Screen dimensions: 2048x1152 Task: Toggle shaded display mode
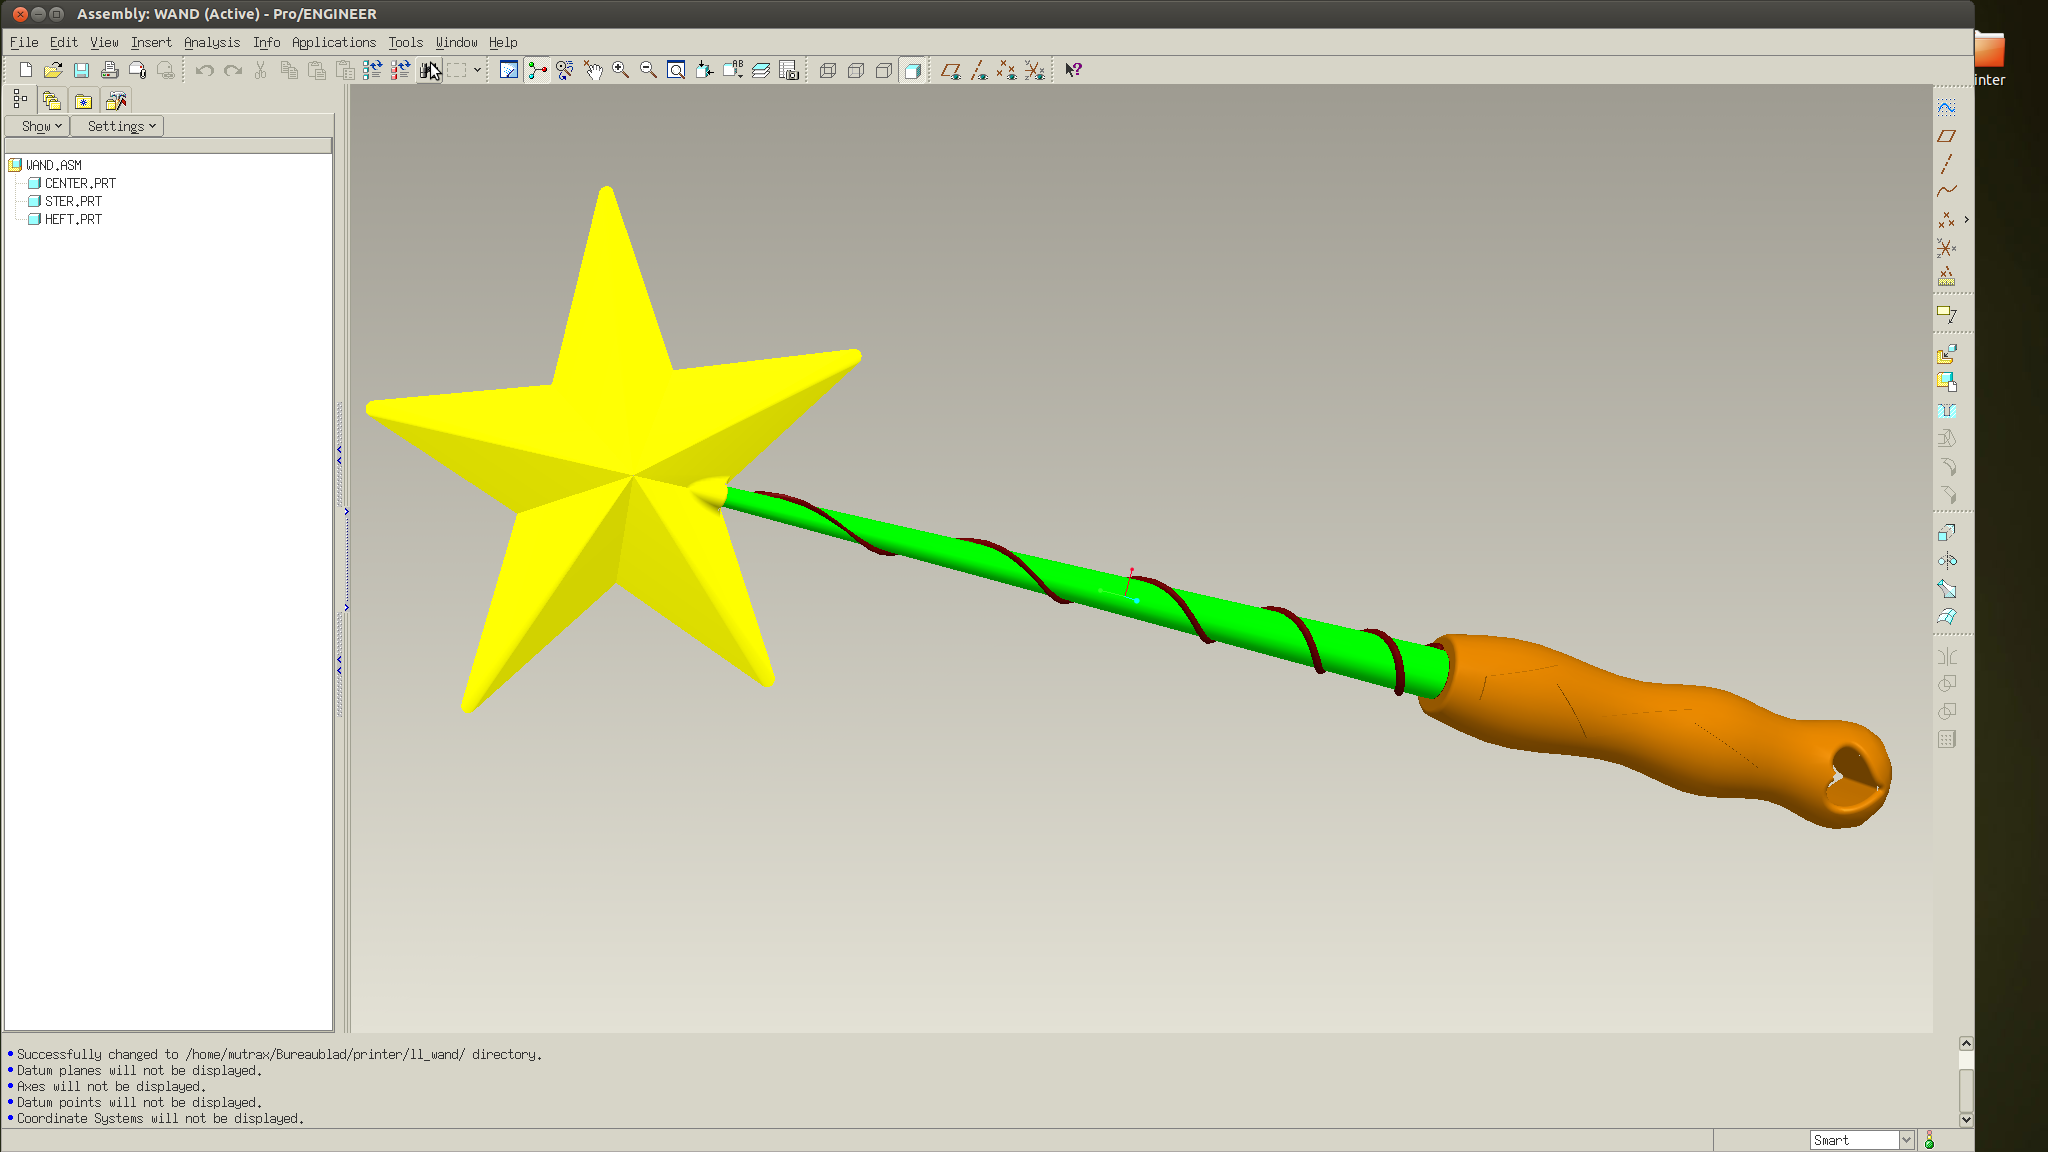coord(912,70)
